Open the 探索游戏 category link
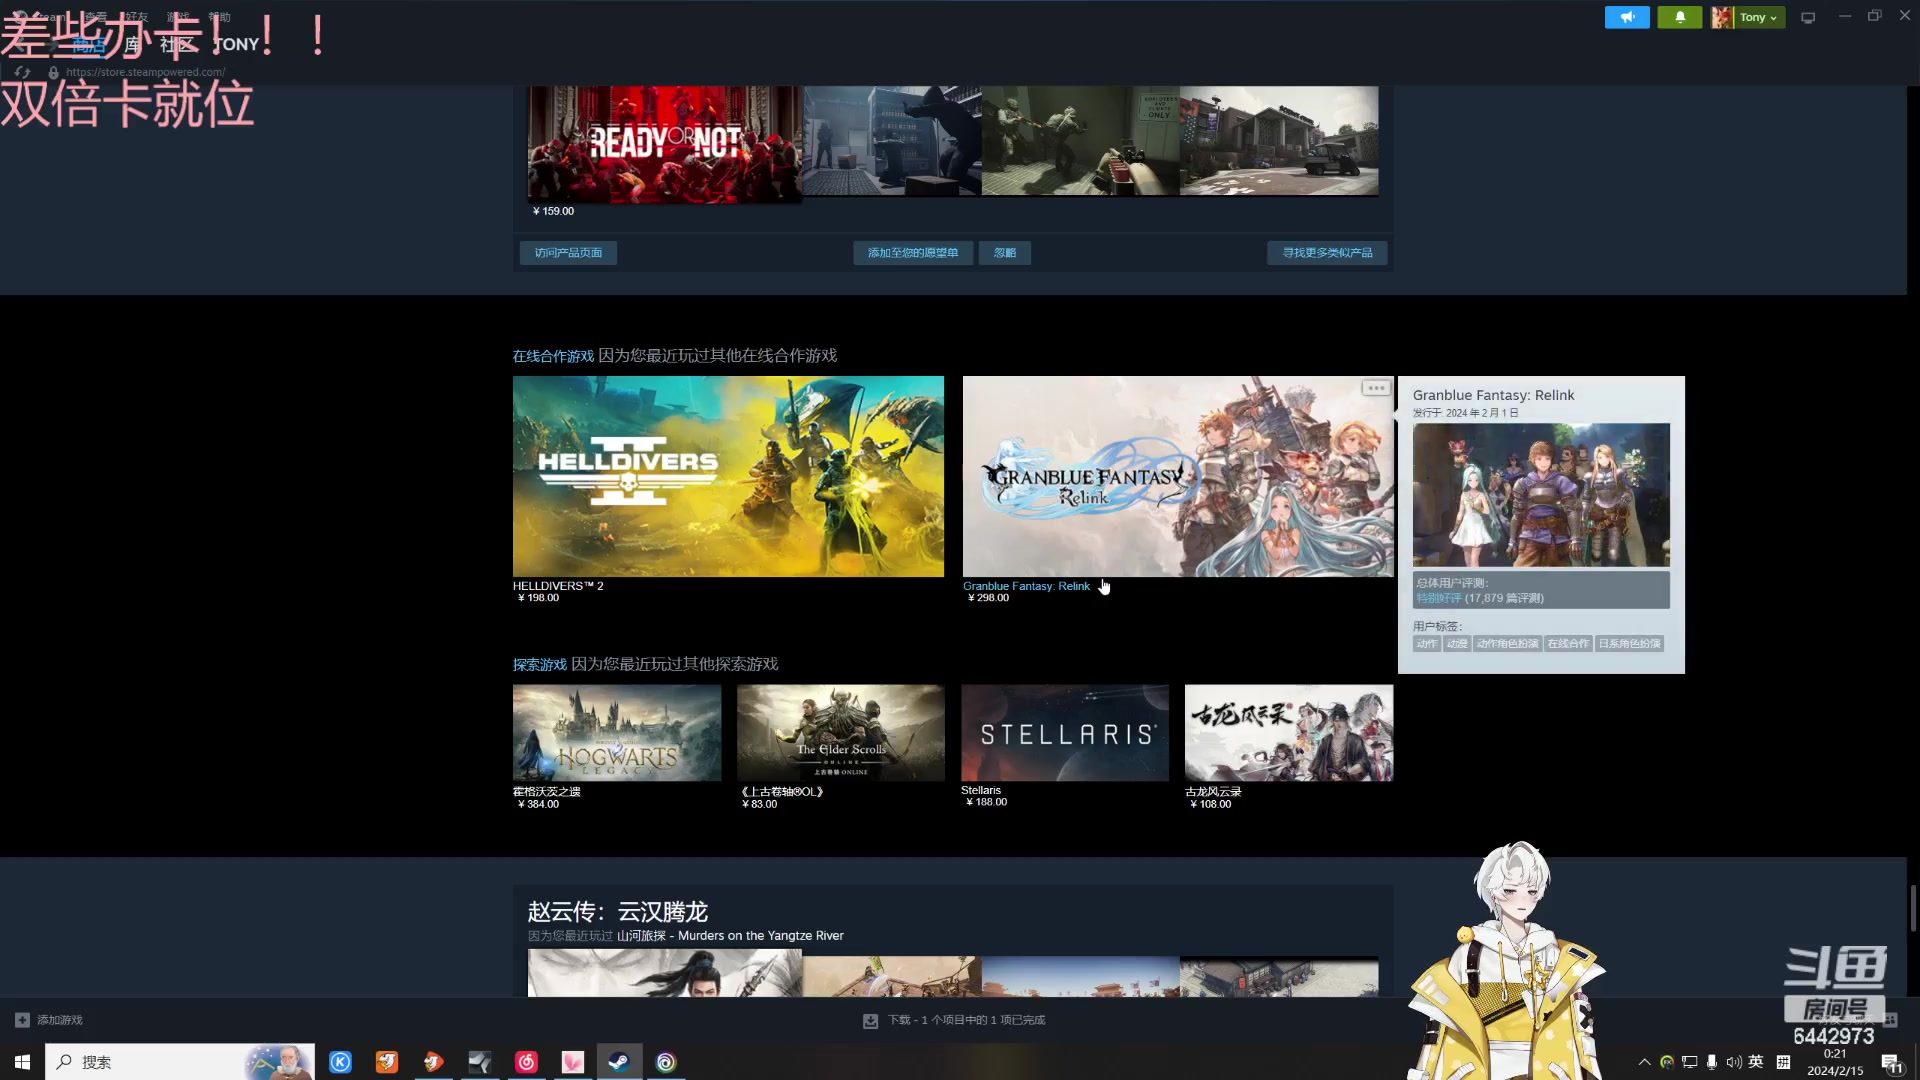The height and width of the screenshot is (1080, 1920). tap(540, 665)
